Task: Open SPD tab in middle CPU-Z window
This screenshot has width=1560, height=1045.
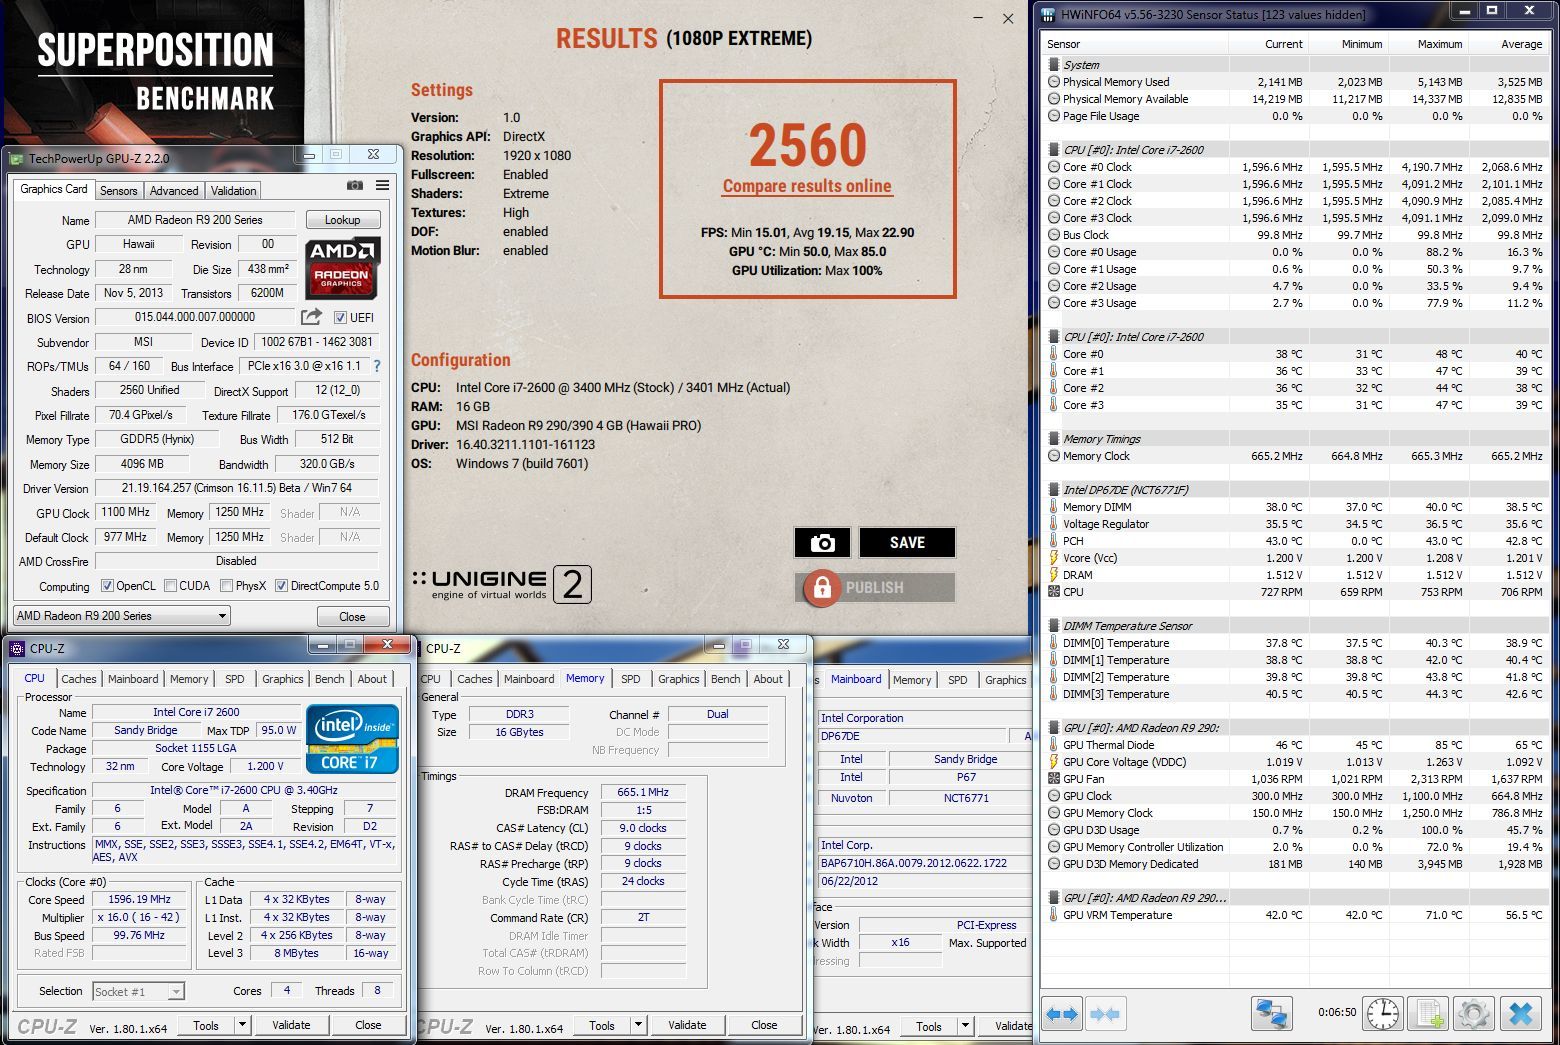Action: [x=631, y=679]
